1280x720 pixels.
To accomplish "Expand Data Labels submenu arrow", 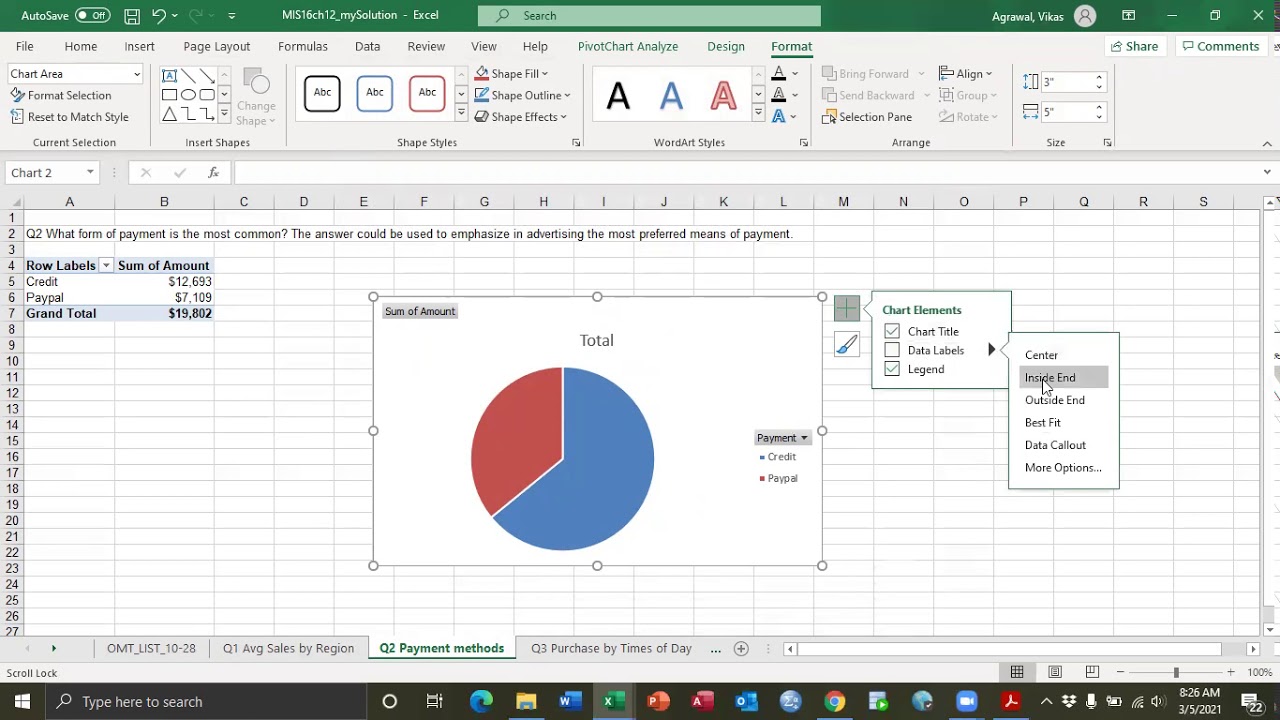I will [991, 350].
